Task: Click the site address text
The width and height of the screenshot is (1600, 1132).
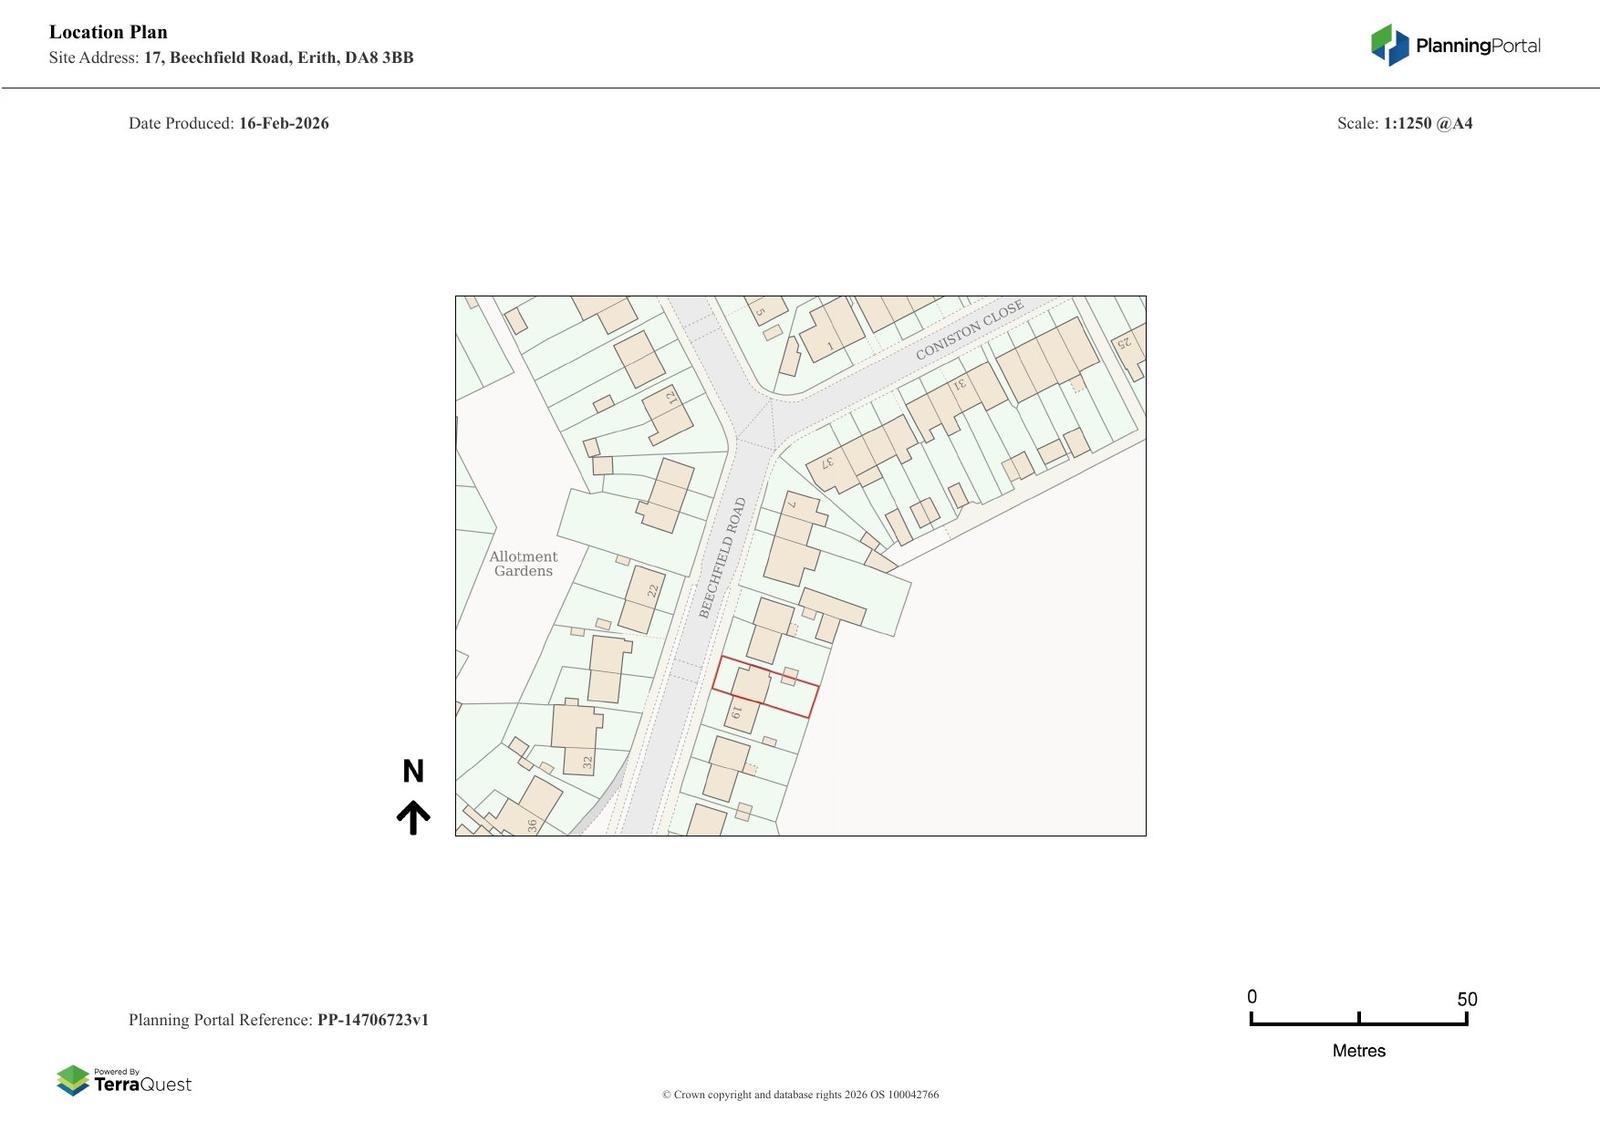Action: (278, 57)
